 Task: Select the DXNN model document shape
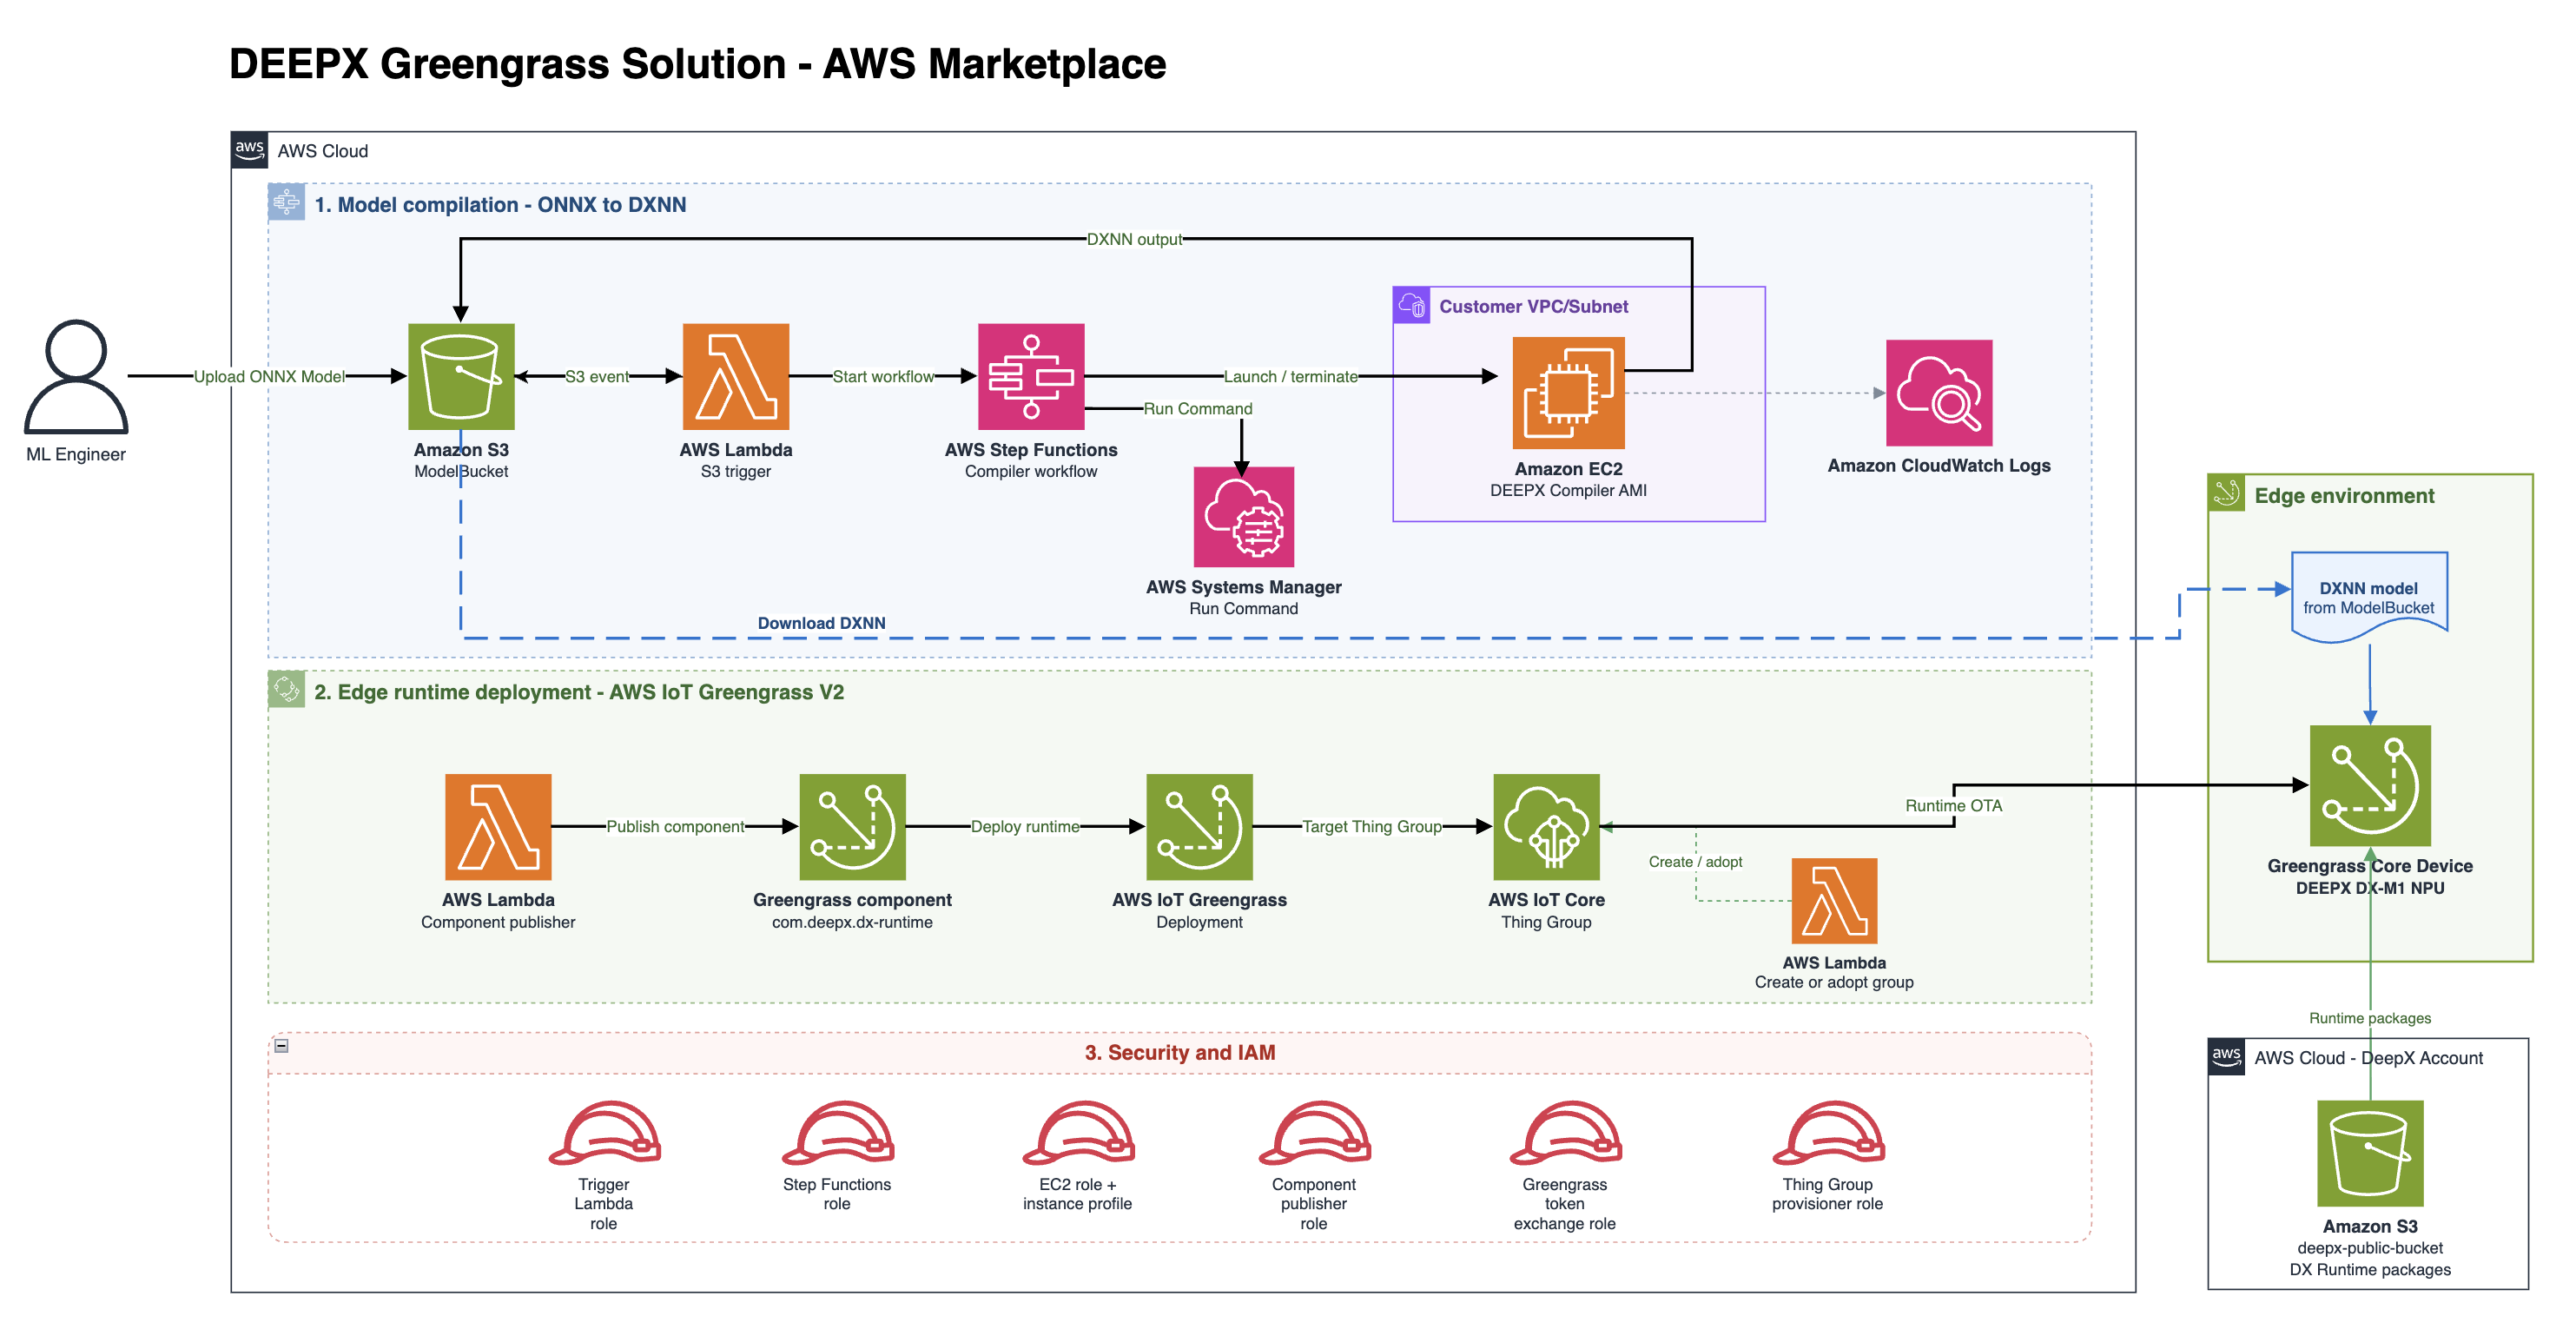(x=2369, y=597)
